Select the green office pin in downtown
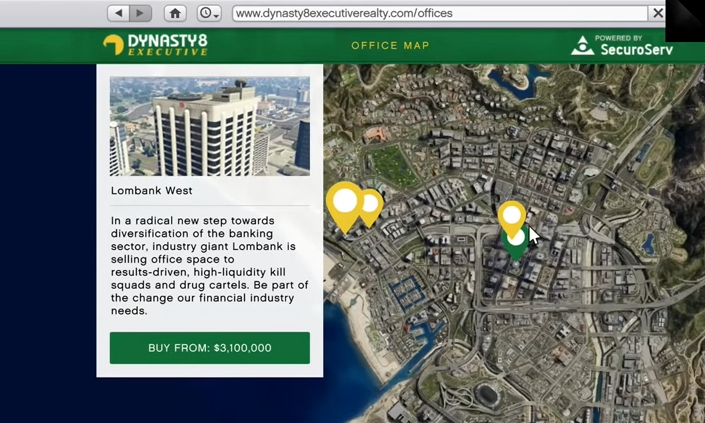 (x=516, y=246)
